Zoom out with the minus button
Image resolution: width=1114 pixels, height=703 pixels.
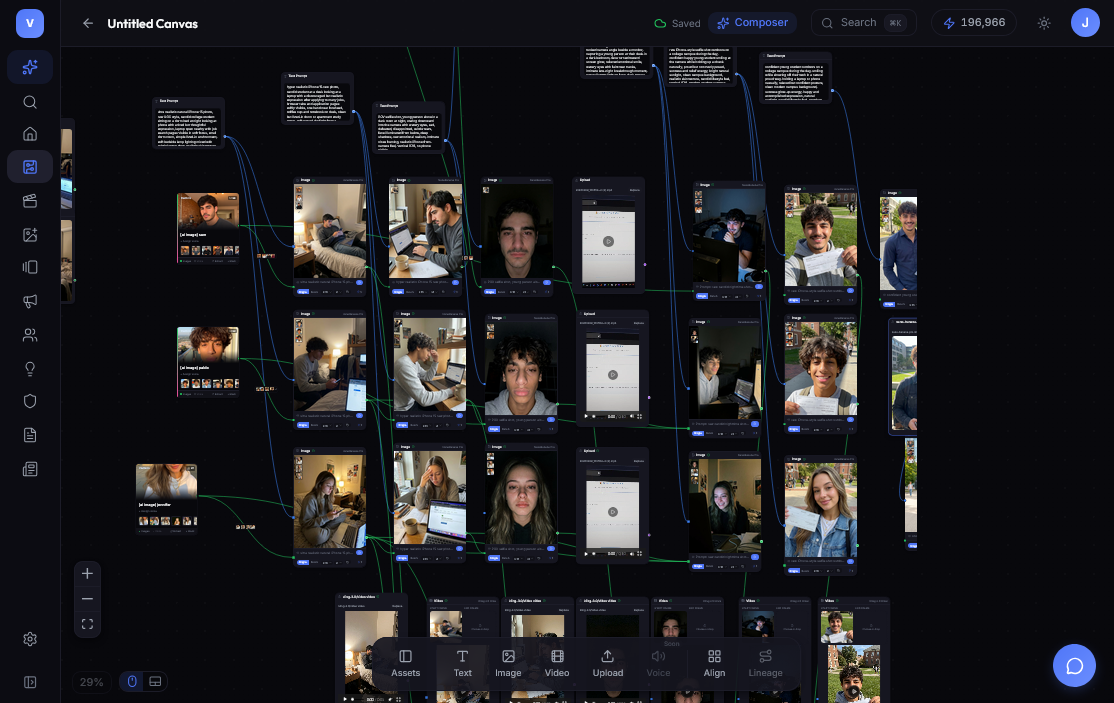(87, 599)
